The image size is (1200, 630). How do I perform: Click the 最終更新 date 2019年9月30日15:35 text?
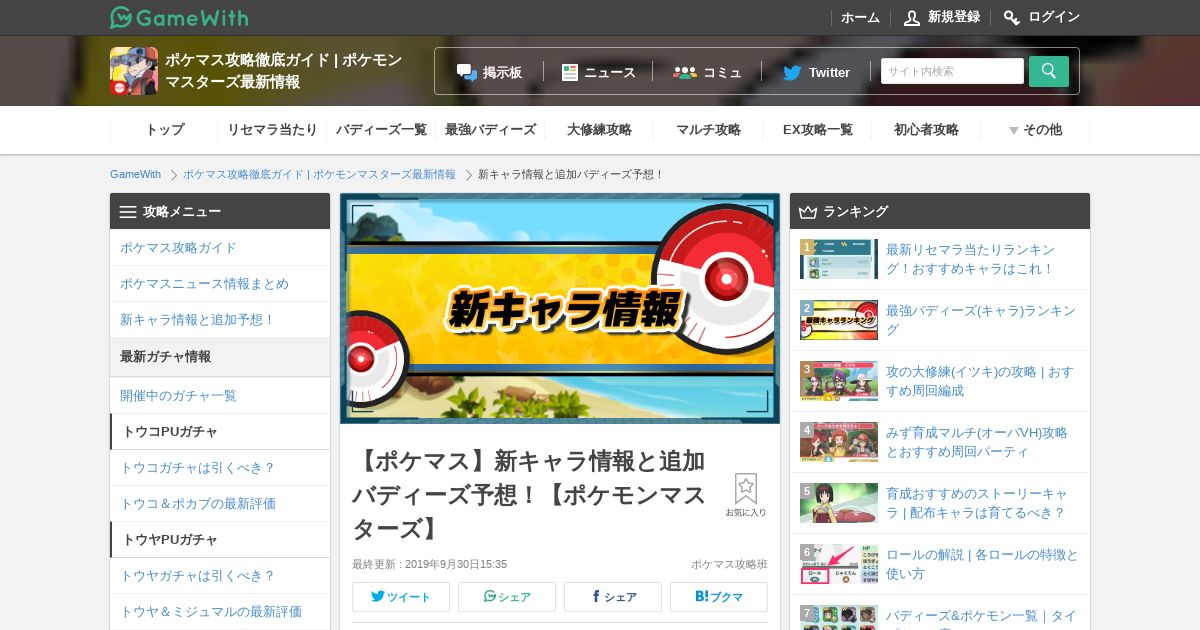pos(429,564)
